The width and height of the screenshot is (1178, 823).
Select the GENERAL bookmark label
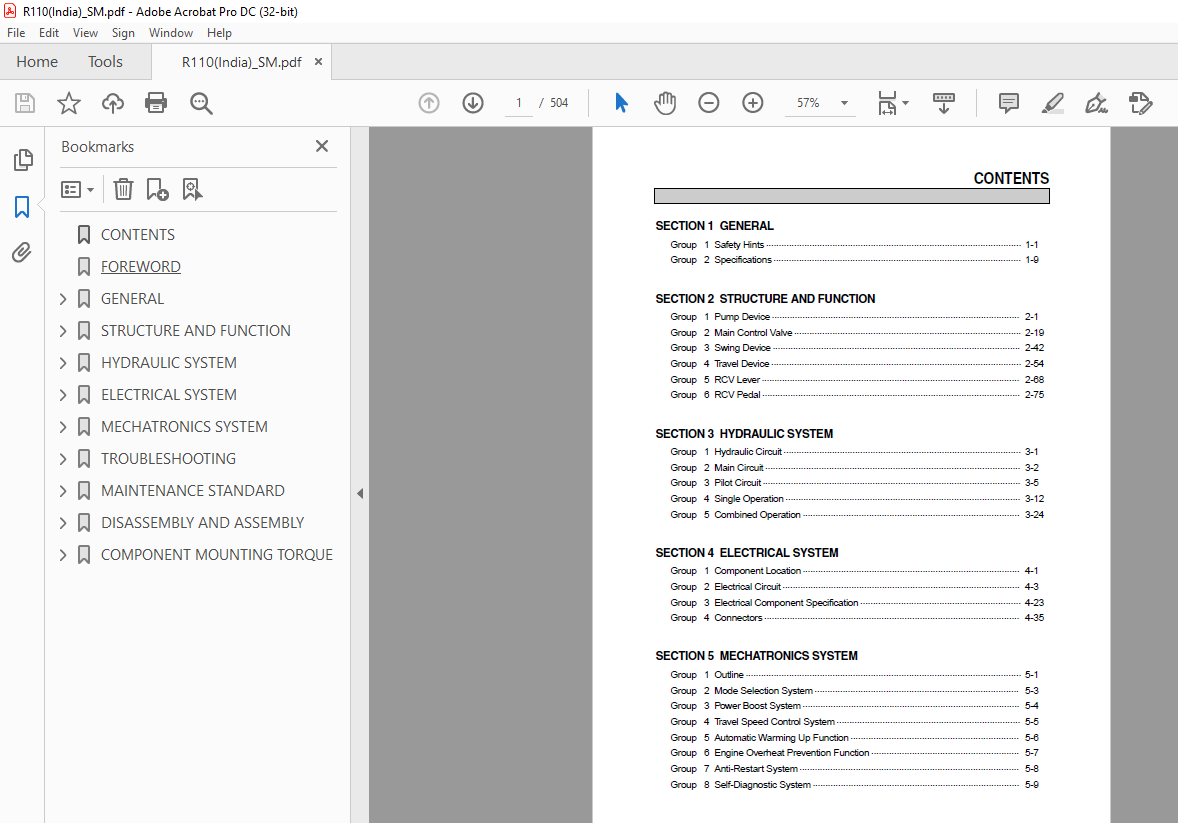[x=132, y=299]
